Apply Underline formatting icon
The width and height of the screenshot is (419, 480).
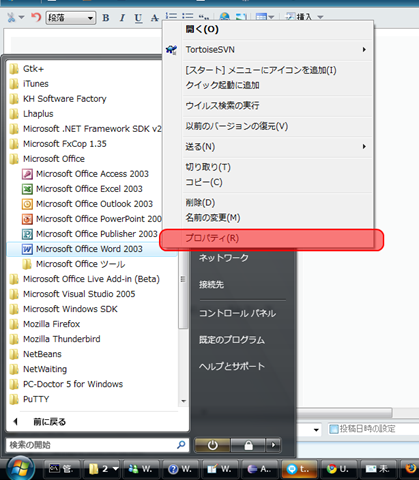[x=138, y=18]
